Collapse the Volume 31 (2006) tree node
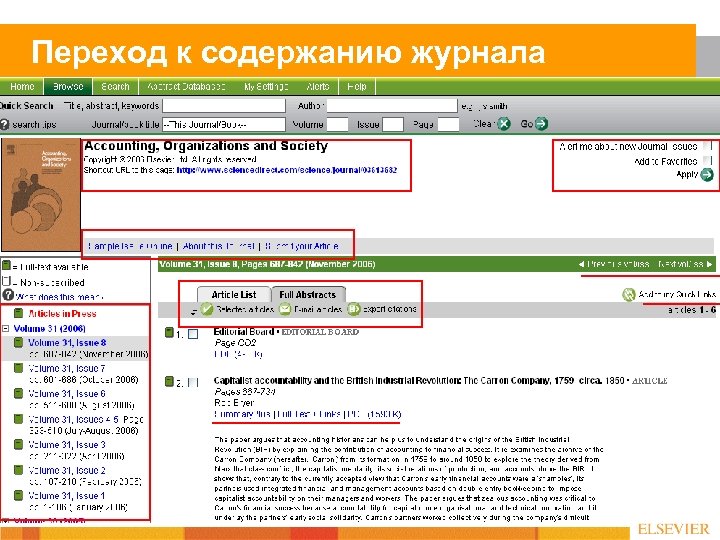Viewport: 720px width, 540px height. click(x=6, y=329)
